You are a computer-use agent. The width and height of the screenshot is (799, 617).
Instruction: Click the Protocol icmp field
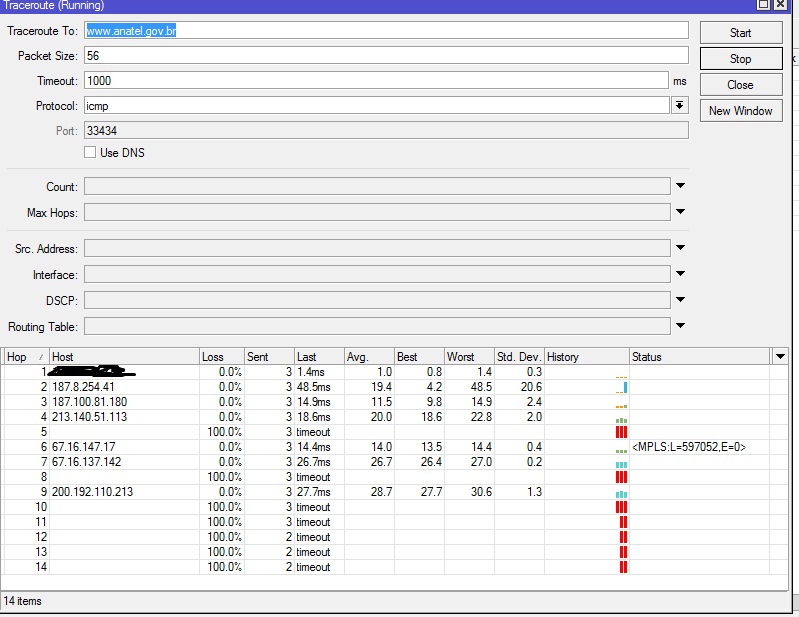(376, 105)
